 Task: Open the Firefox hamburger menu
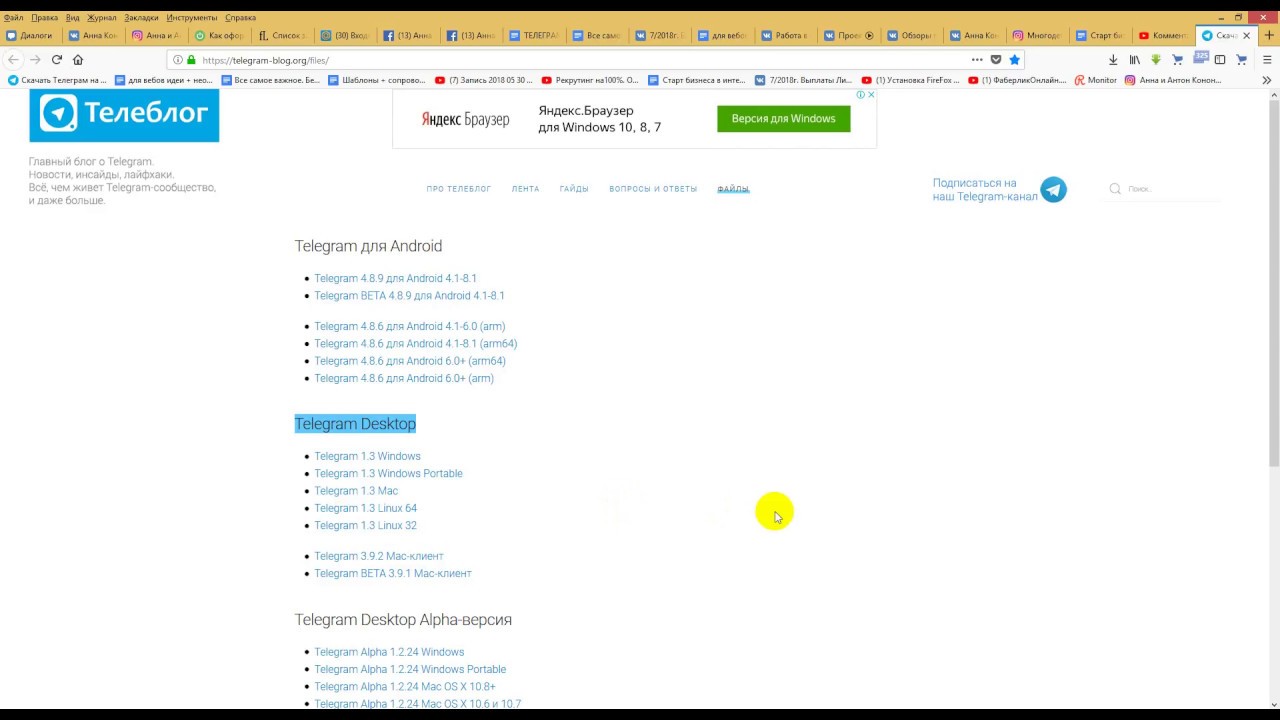pyautogui.click(x=1267, y=60)
